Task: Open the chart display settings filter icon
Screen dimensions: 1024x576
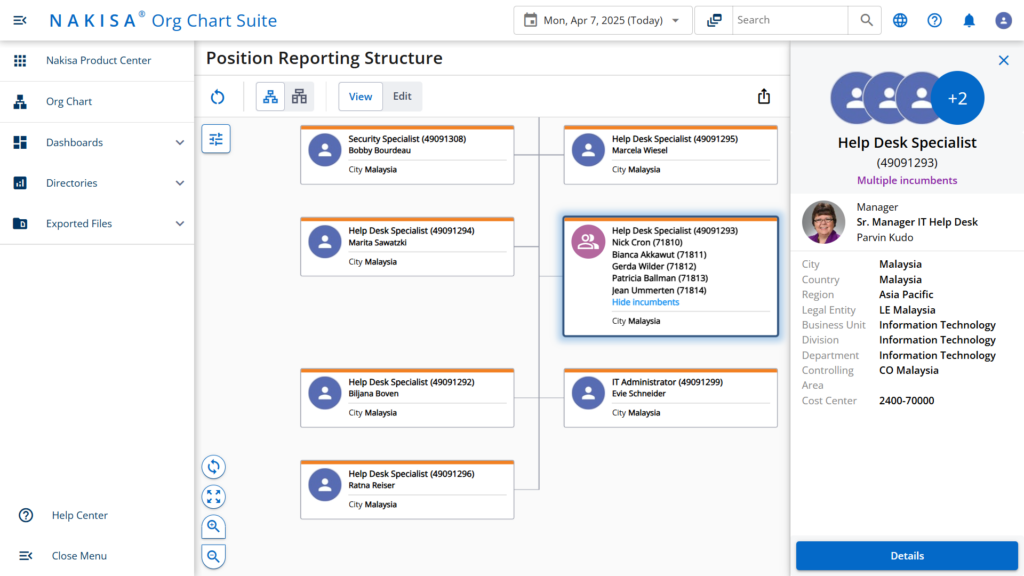Action: 215,139
